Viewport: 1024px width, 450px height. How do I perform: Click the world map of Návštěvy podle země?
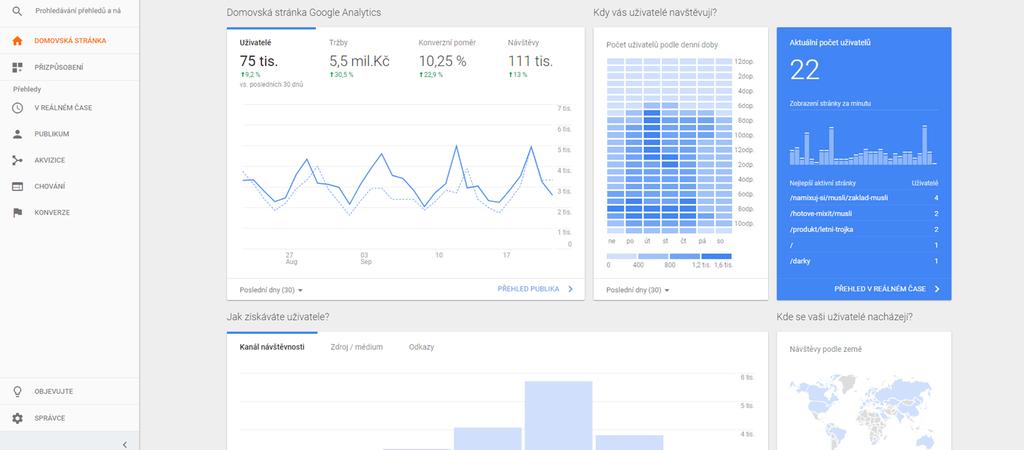pyautogui.click(x=864, y=410)
